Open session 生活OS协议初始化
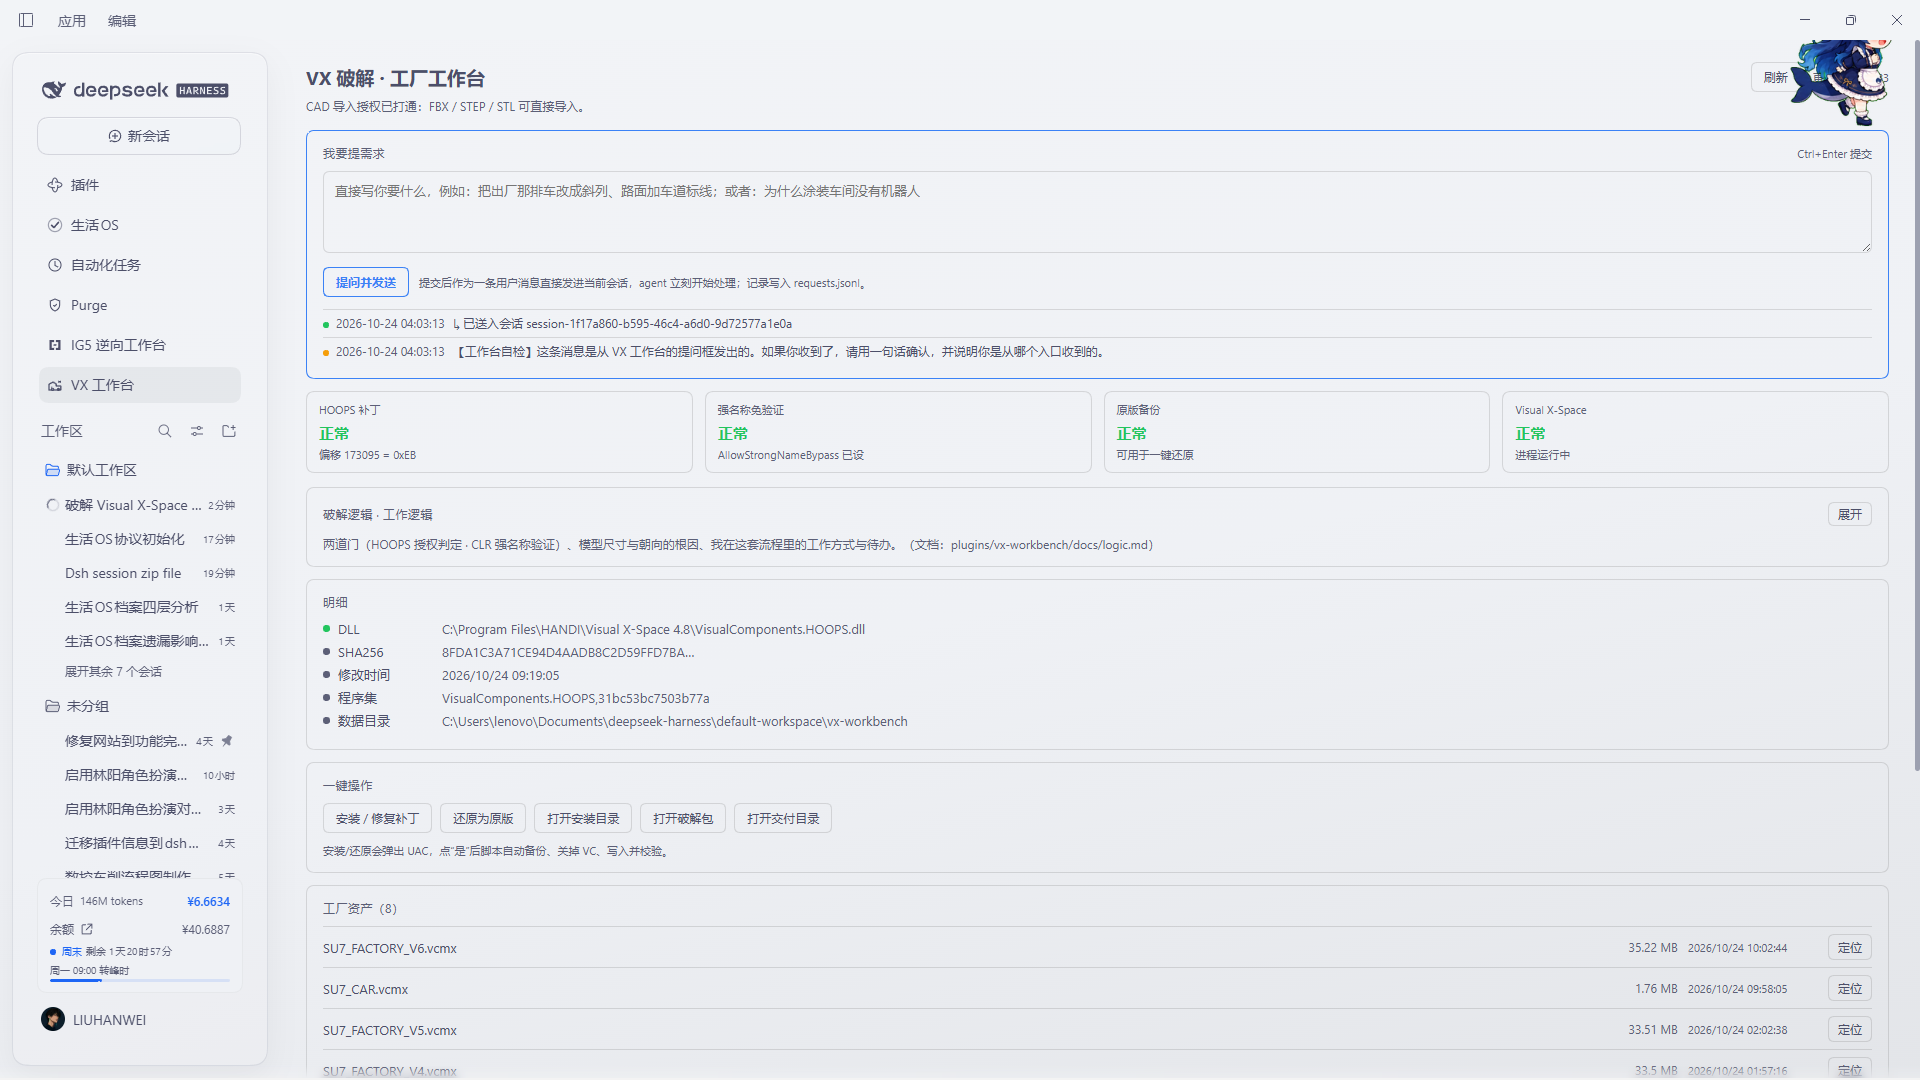 point(140,539)
